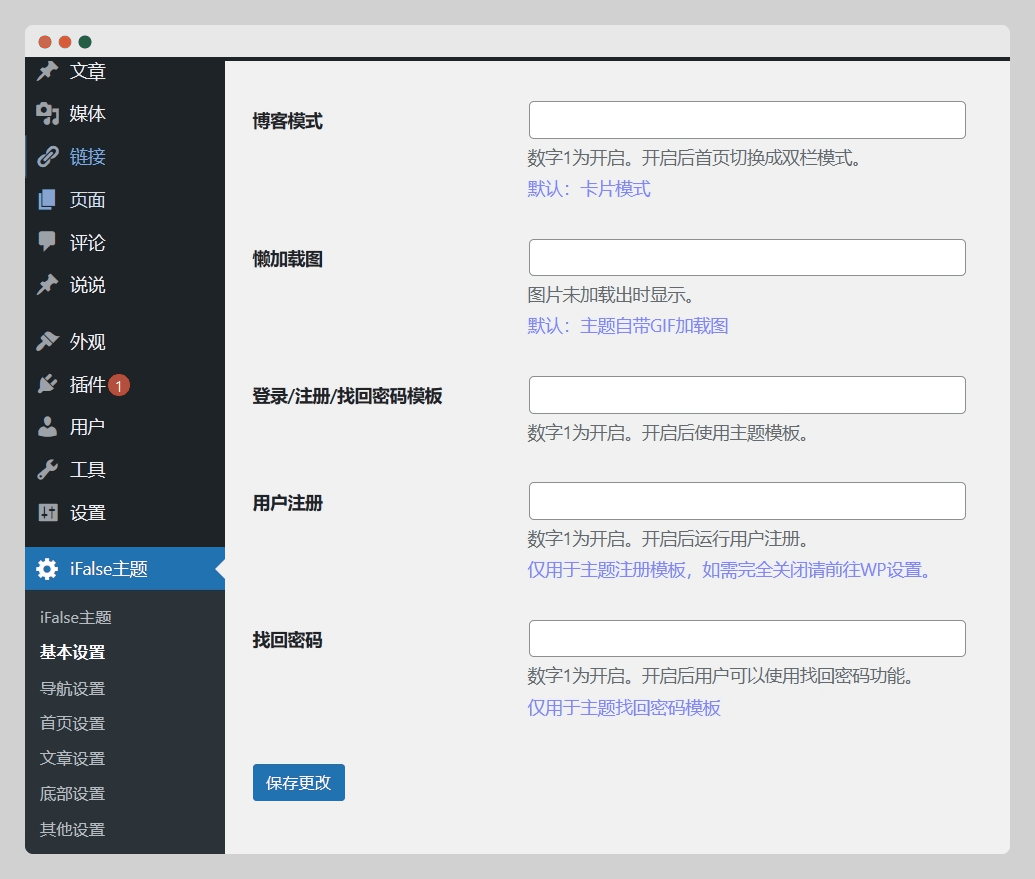Select the 页面 pages icon
Viewport: 1035px width, 879px height.
pos(47,200)
